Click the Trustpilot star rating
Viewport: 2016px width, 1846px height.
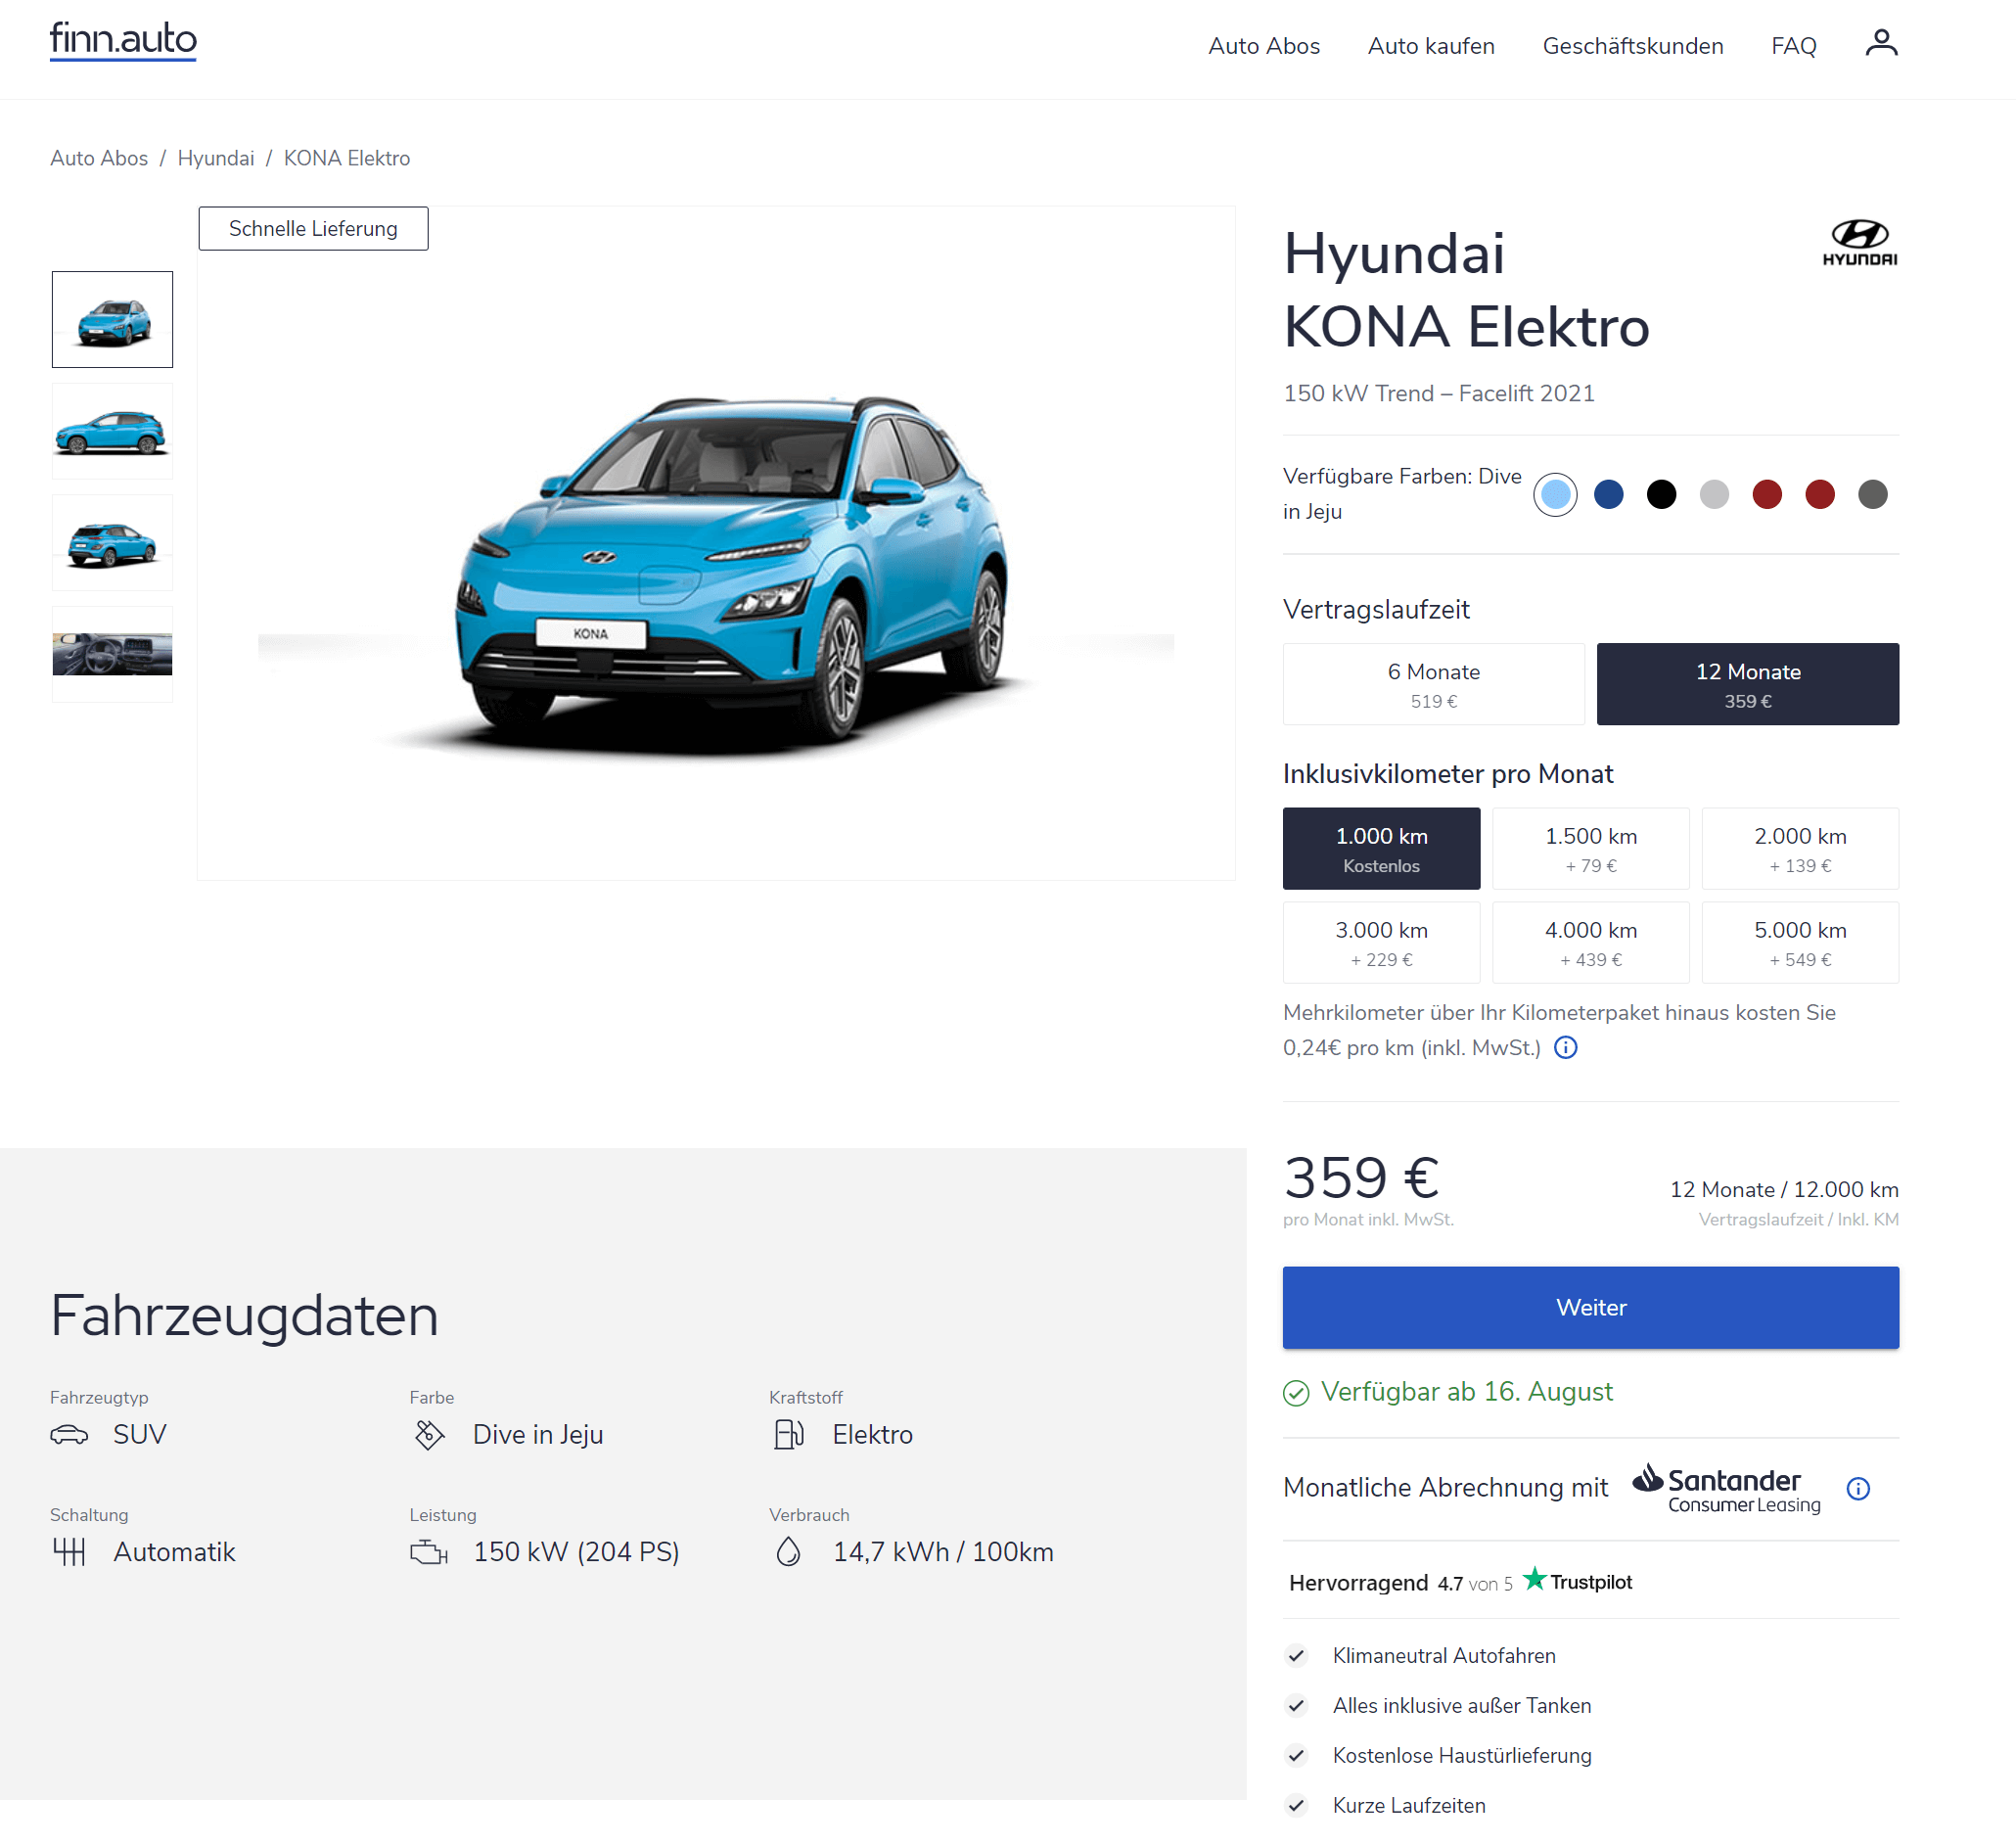coord(1577,1582)
